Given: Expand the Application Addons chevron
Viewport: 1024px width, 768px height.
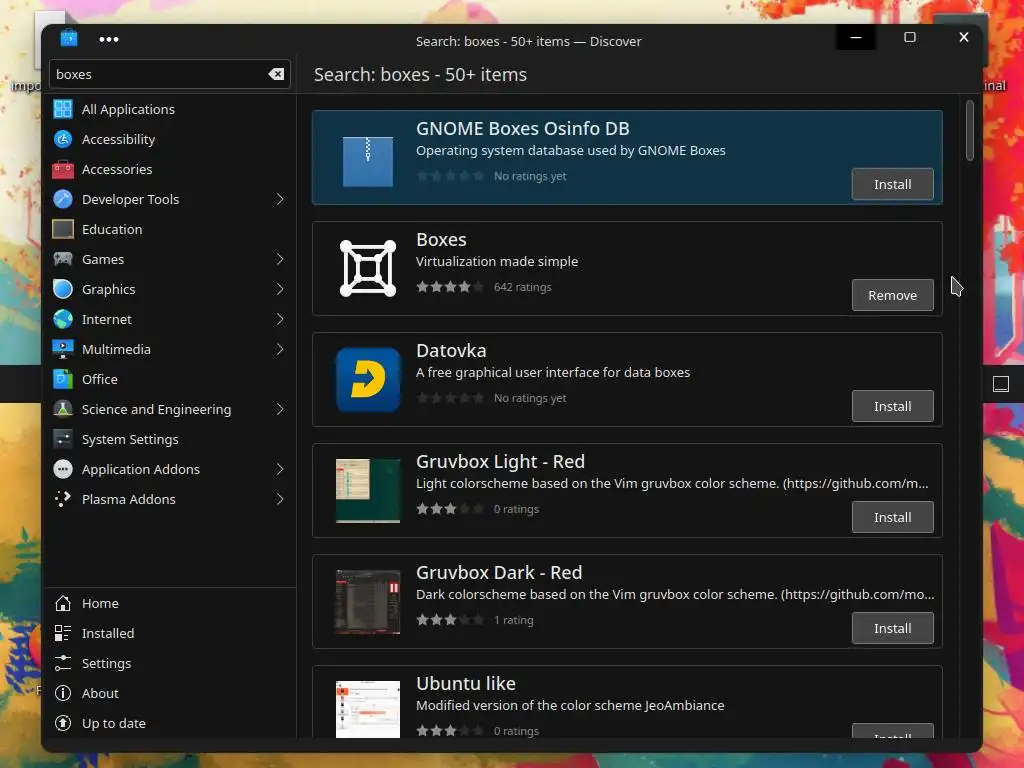Looking at the screenshot, I should coord(280,470).
